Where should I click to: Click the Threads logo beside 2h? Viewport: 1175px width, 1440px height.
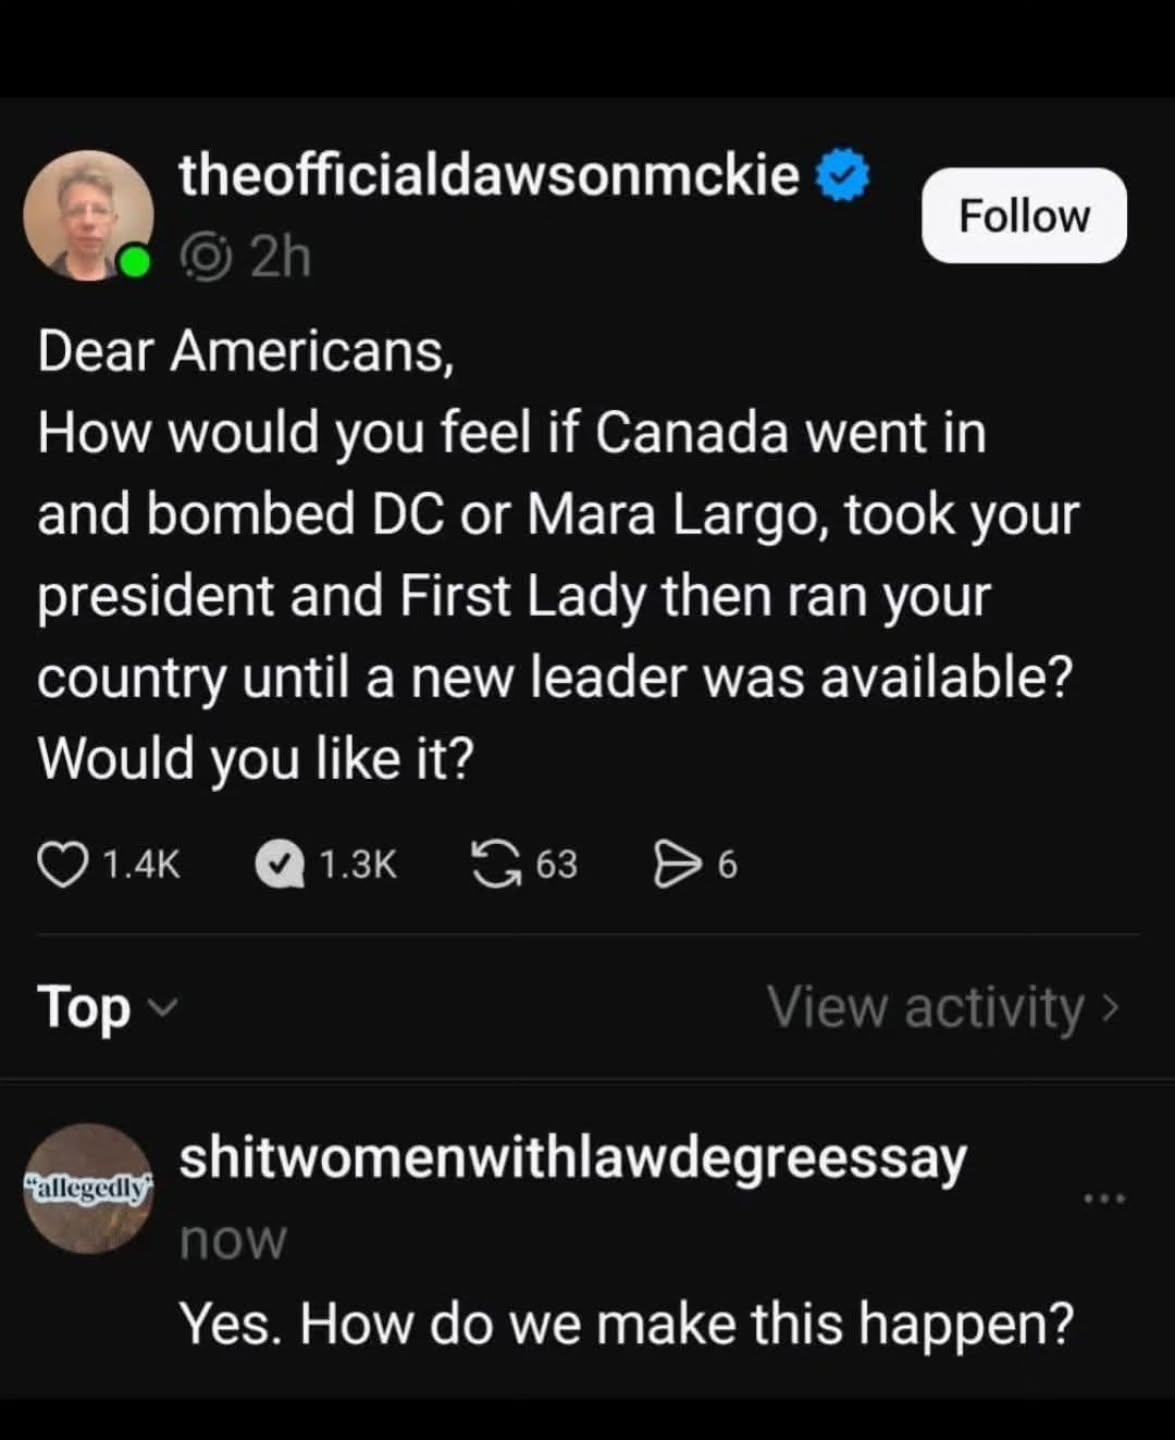(x=206, y=258)
